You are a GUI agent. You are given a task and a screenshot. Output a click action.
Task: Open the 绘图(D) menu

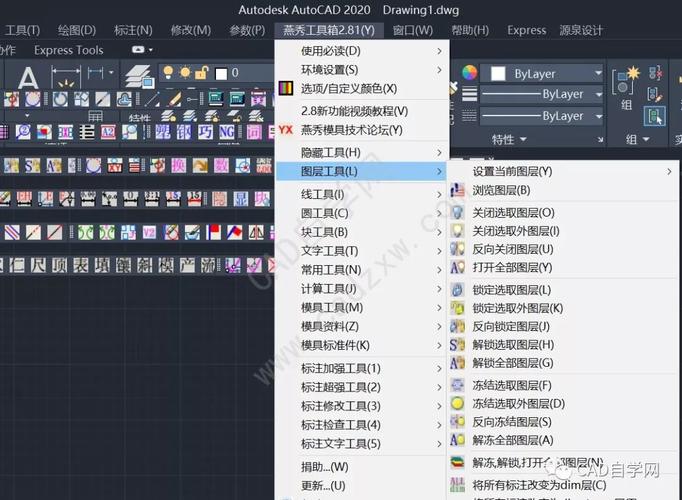pos(77,30)
